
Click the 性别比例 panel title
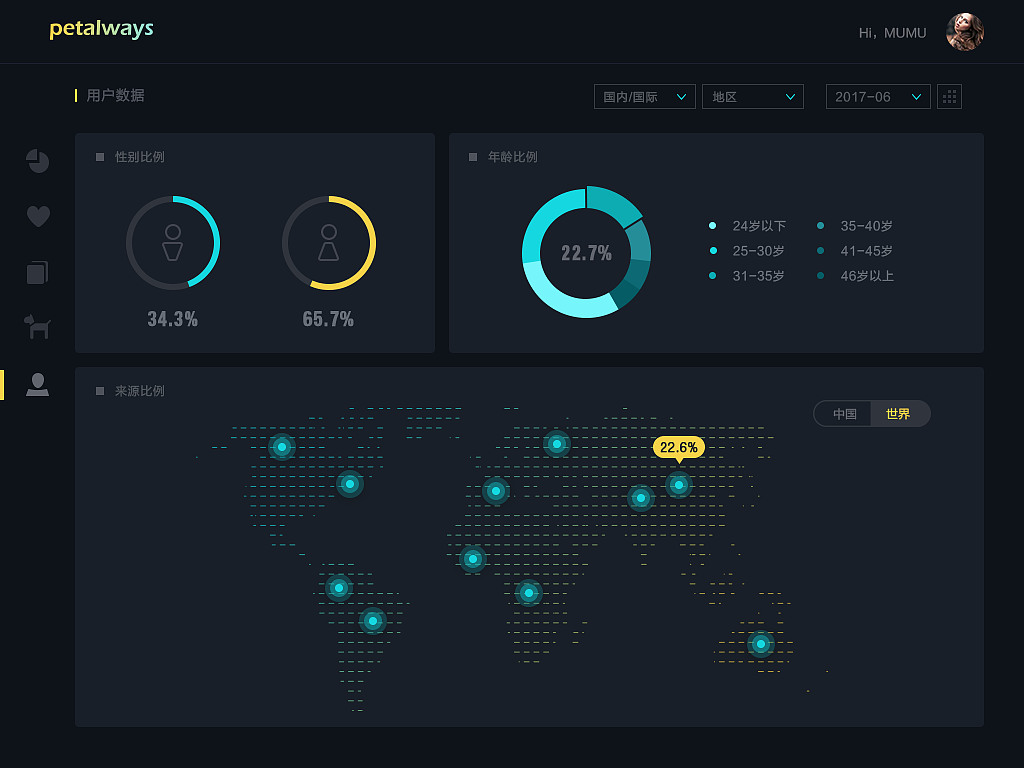pos(140,157)
